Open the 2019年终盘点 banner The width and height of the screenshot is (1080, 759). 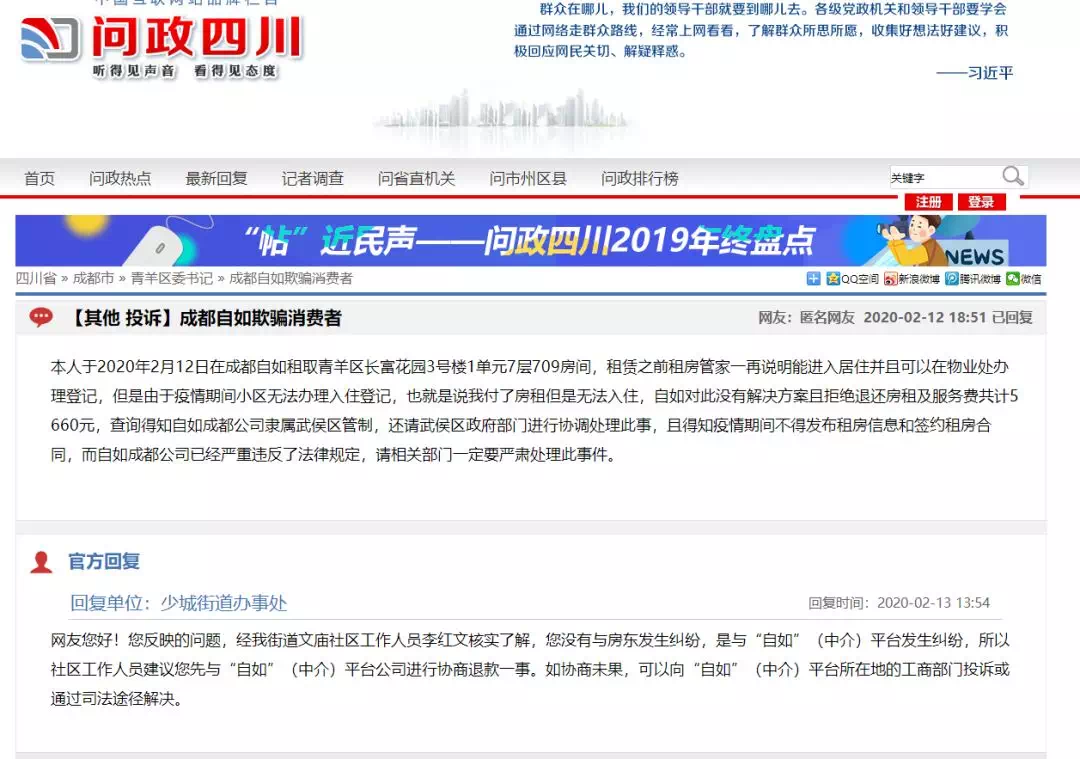530,240
